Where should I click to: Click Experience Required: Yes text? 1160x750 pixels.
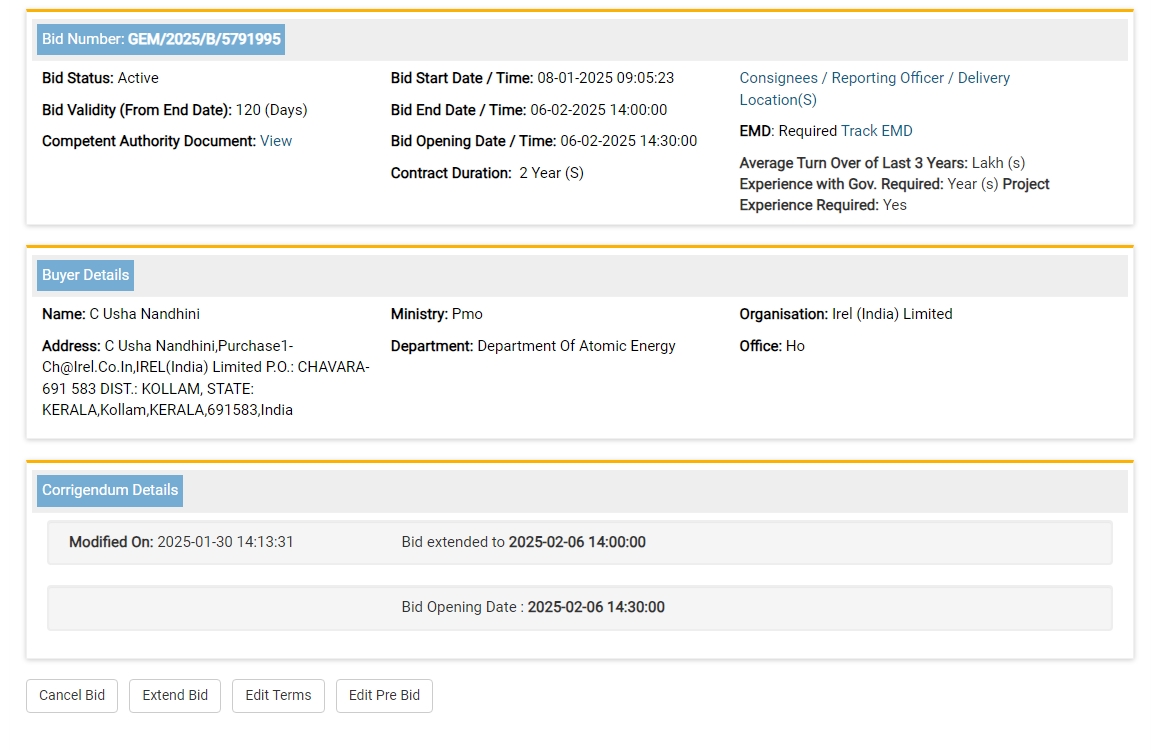click(823, 205)
